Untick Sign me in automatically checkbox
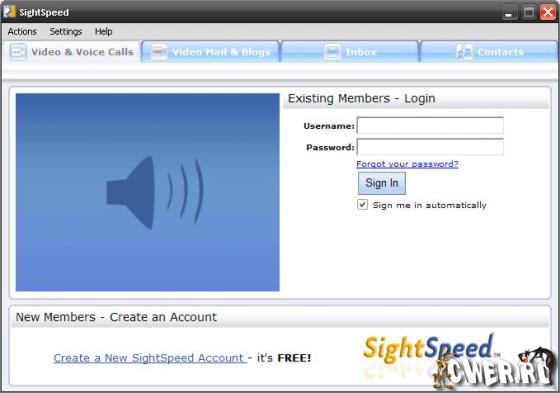The width and height of the screenshot is (560, 393). [x=362, y=204]
